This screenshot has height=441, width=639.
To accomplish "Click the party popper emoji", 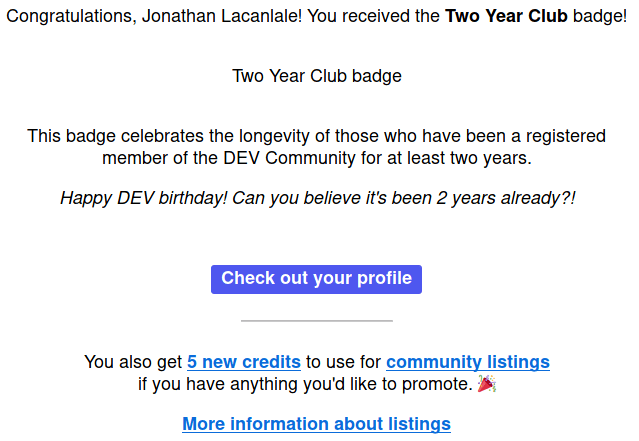I will 487,384.
